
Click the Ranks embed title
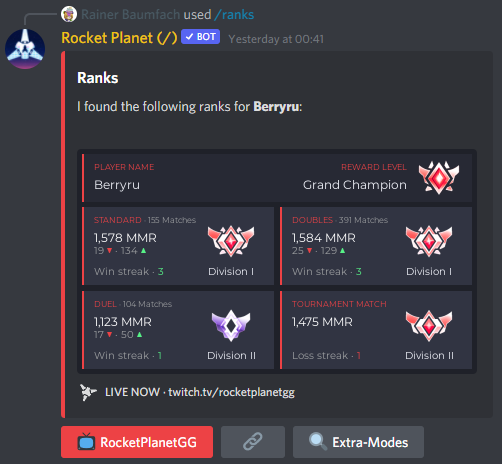tap(98, 78)
